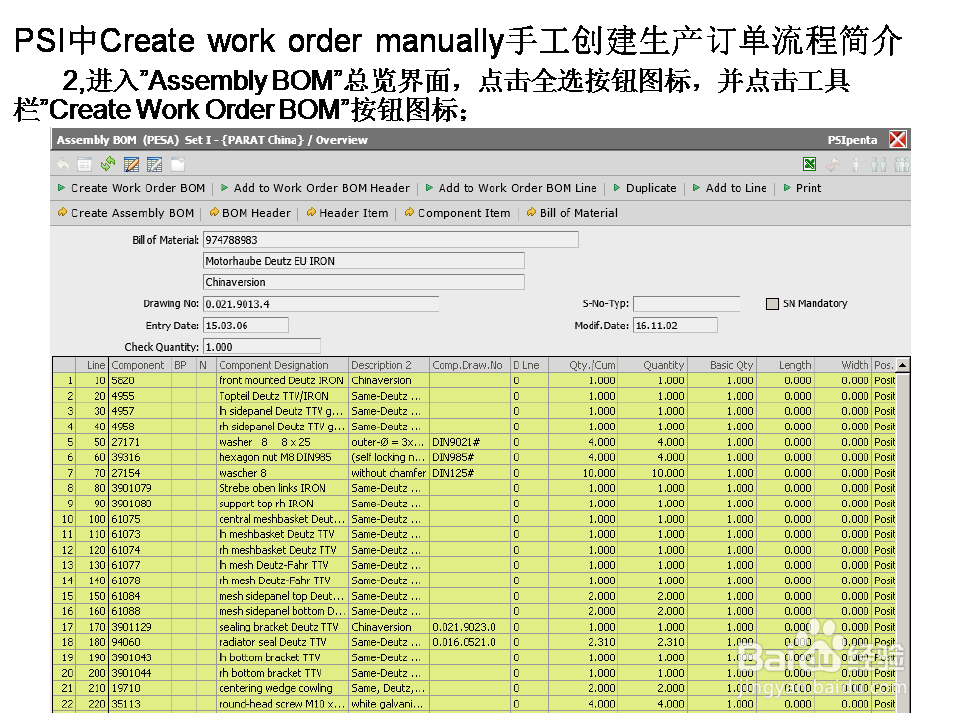Open the Bill of Material link
The height and width of the screenshot is (720, 960).
coord(572,213)
